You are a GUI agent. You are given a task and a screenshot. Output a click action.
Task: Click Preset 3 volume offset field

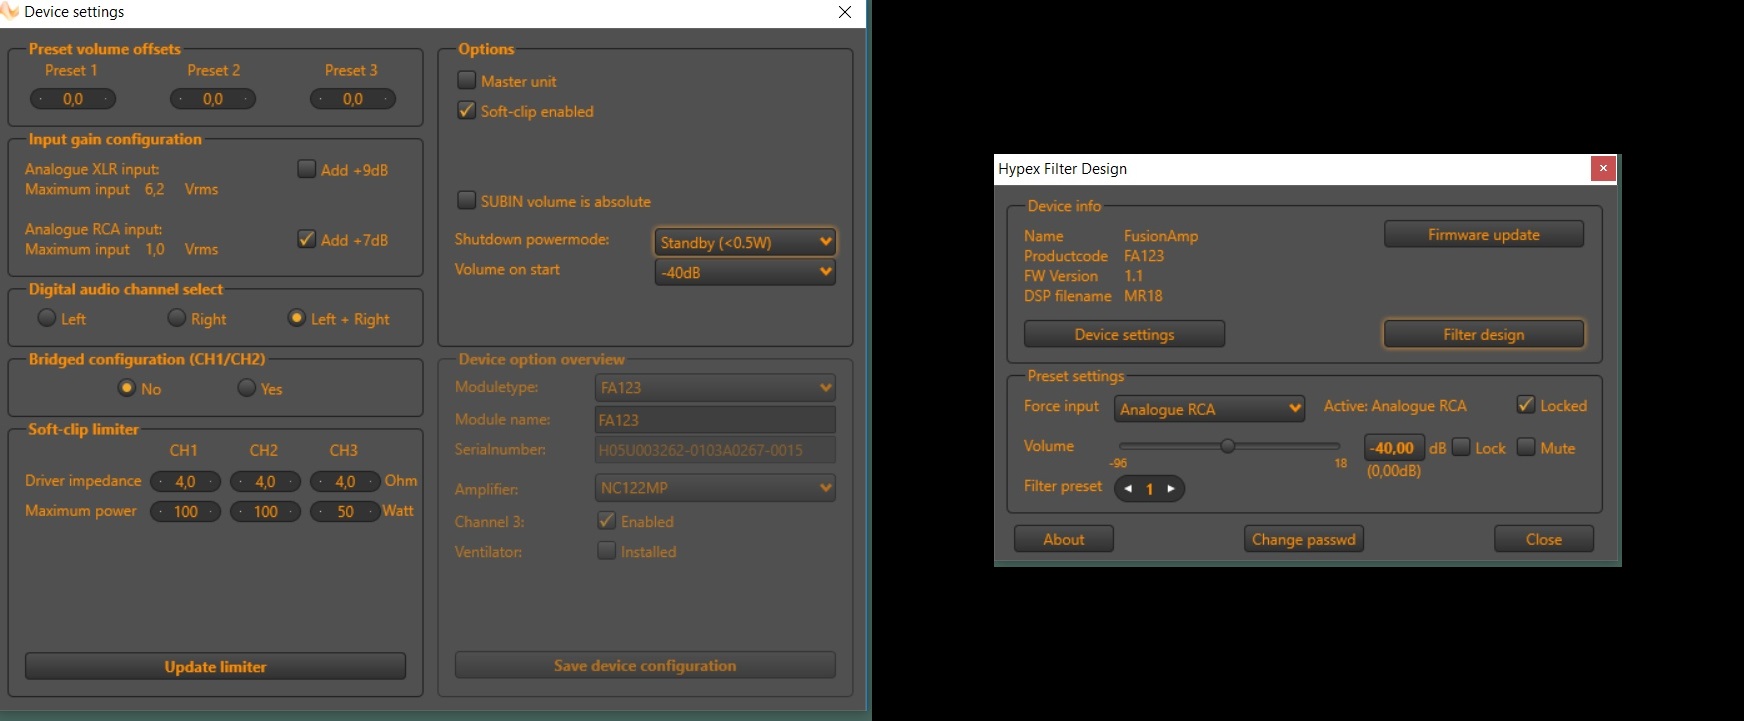(x=353, y=99)
